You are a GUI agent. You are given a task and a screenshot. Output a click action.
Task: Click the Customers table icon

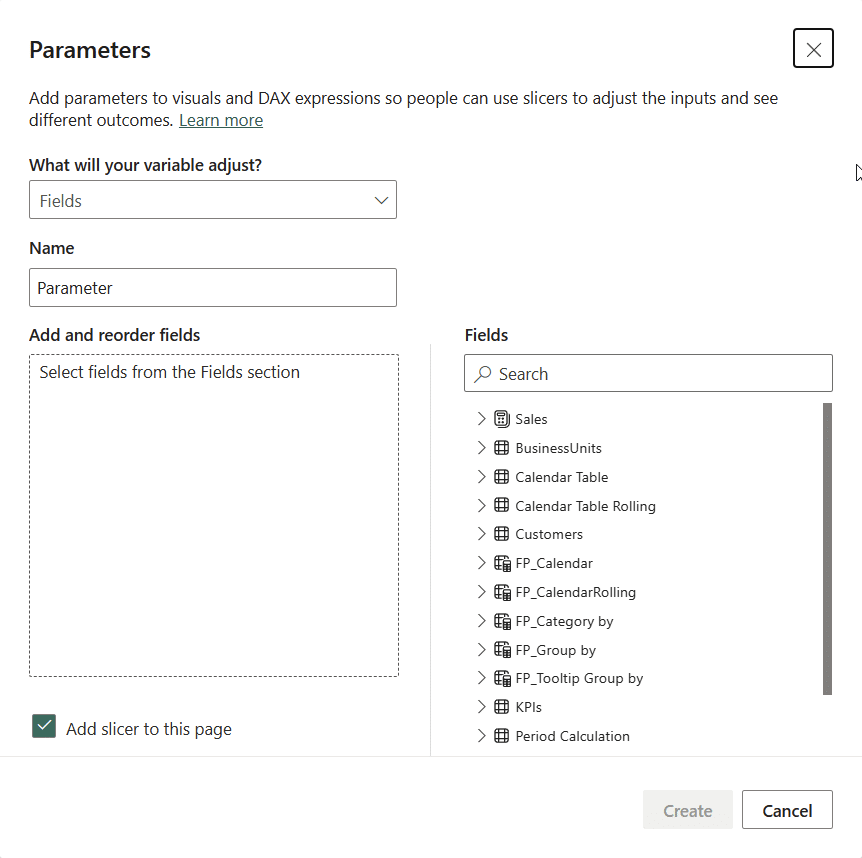pos(500,534)
